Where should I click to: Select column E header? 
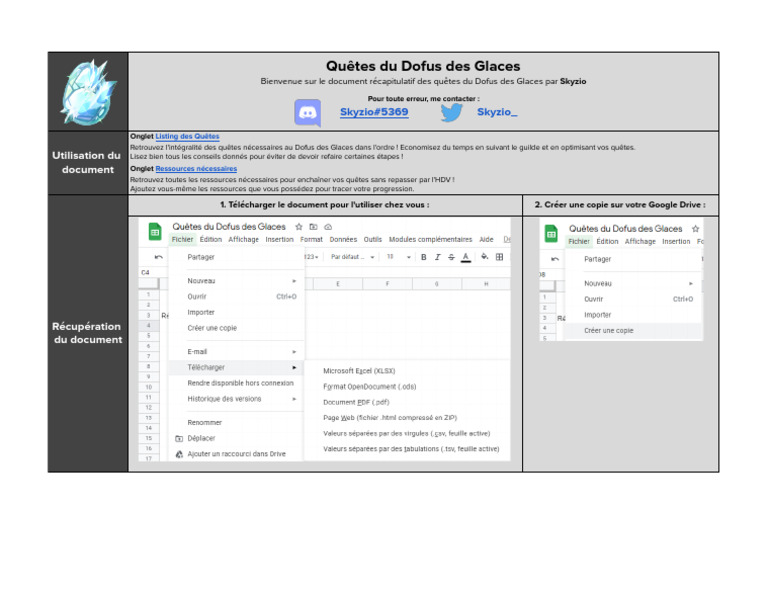(x=338, y=284)
